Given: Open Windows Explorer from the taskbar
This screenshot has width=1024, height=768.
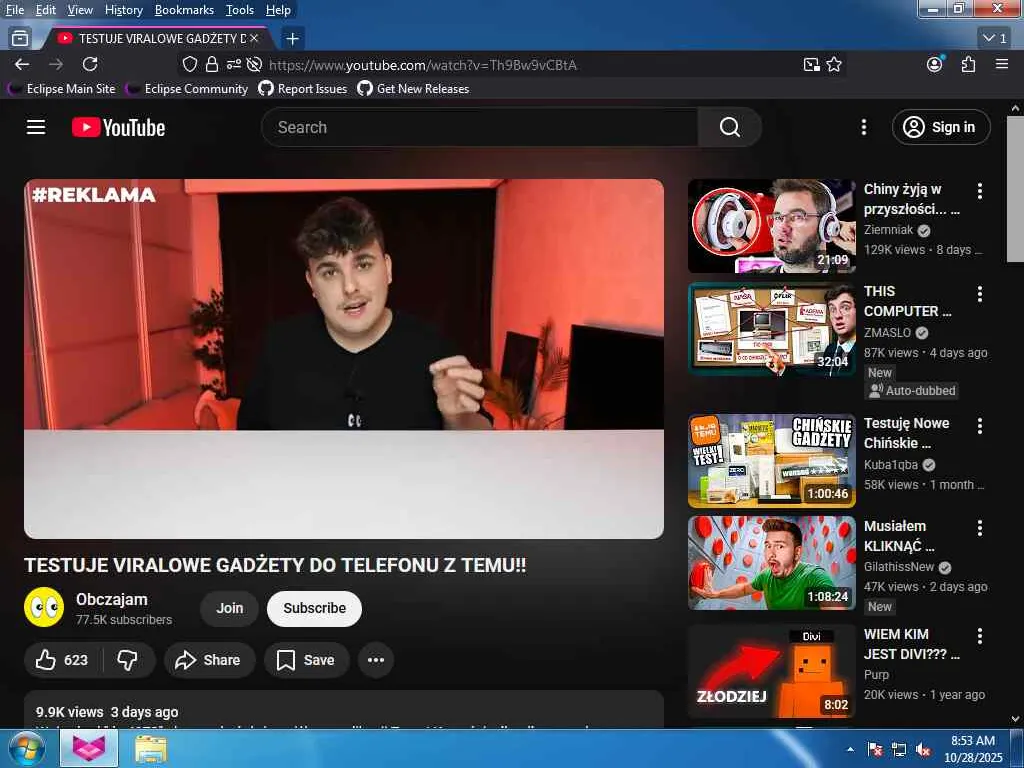Looking at the screenshot, I should (x=152, y=749).
